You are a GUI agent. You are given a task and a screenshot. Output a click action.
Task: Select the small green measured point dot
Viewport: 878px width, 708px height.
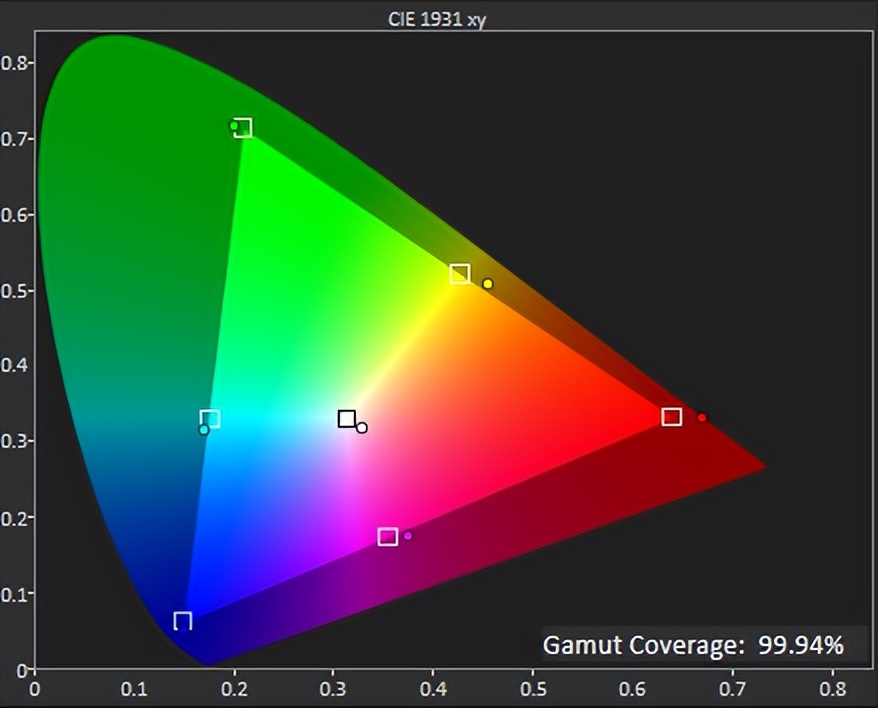234,126
